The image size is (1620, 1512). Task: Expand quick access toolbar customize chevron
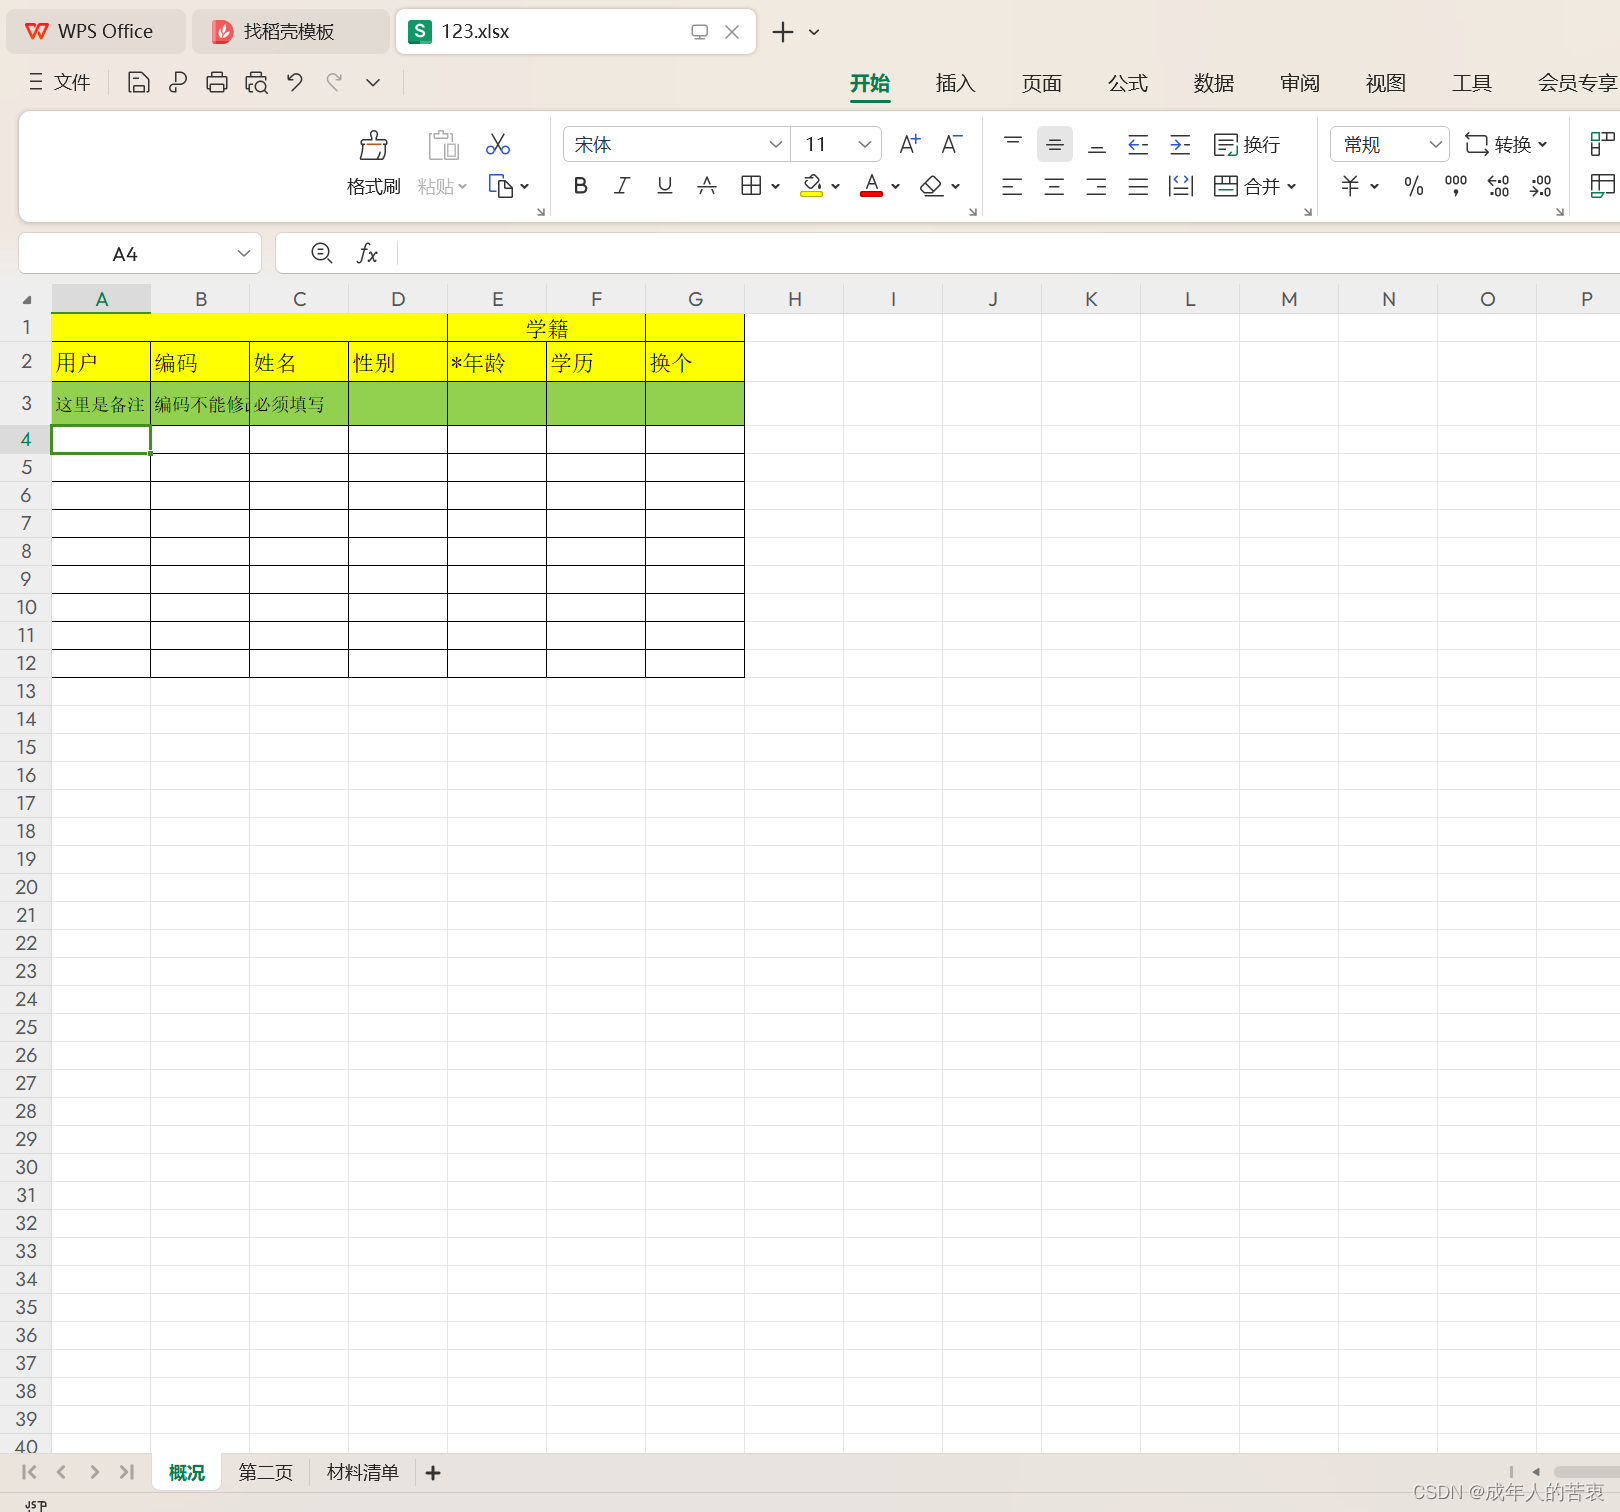coord(373,82)
